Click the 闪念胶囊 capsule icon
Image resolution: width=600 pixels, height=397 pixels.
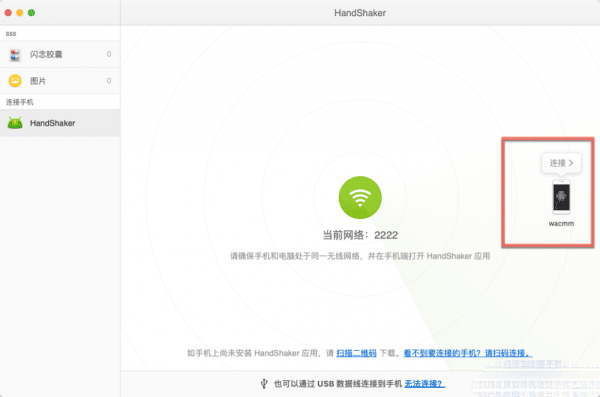pyautogui.click(x=15, y=54)
